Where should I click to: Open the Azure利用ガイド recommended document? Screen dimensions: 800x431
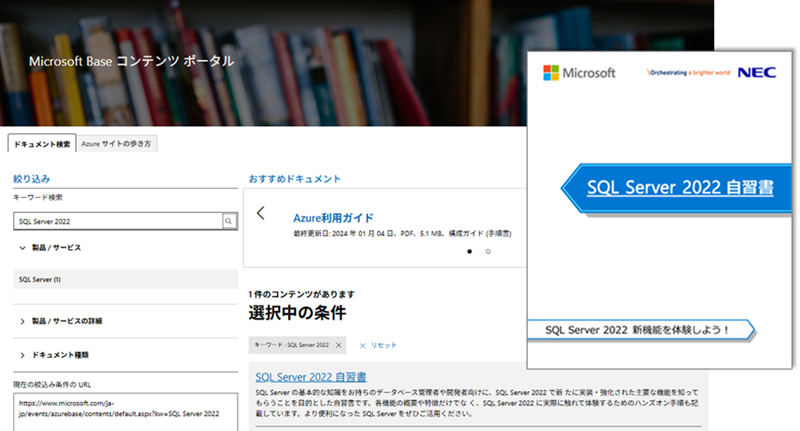pos(333,218)
